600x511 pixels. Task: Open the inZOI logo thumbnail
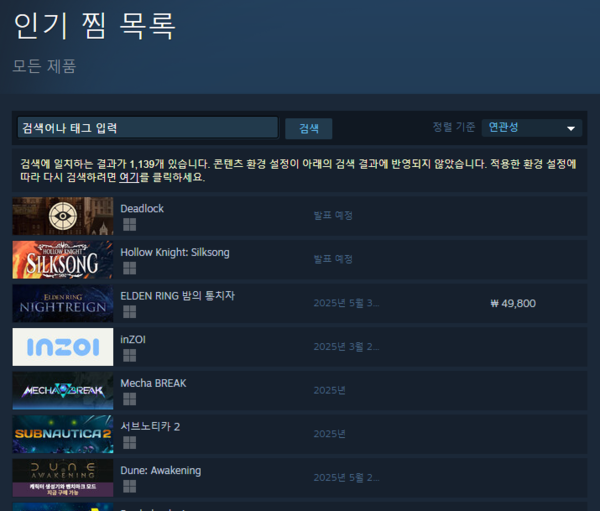63,347
